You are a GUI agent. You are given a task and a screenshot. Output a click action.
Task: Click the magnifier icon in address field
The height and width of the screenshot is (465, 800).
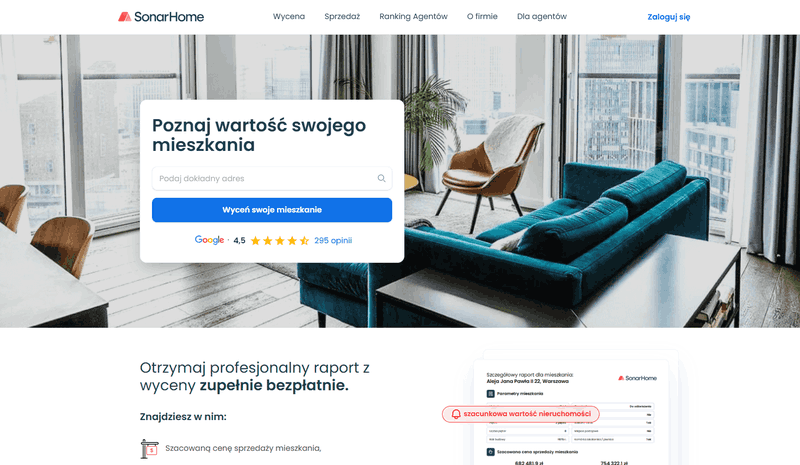pos(381,178)
